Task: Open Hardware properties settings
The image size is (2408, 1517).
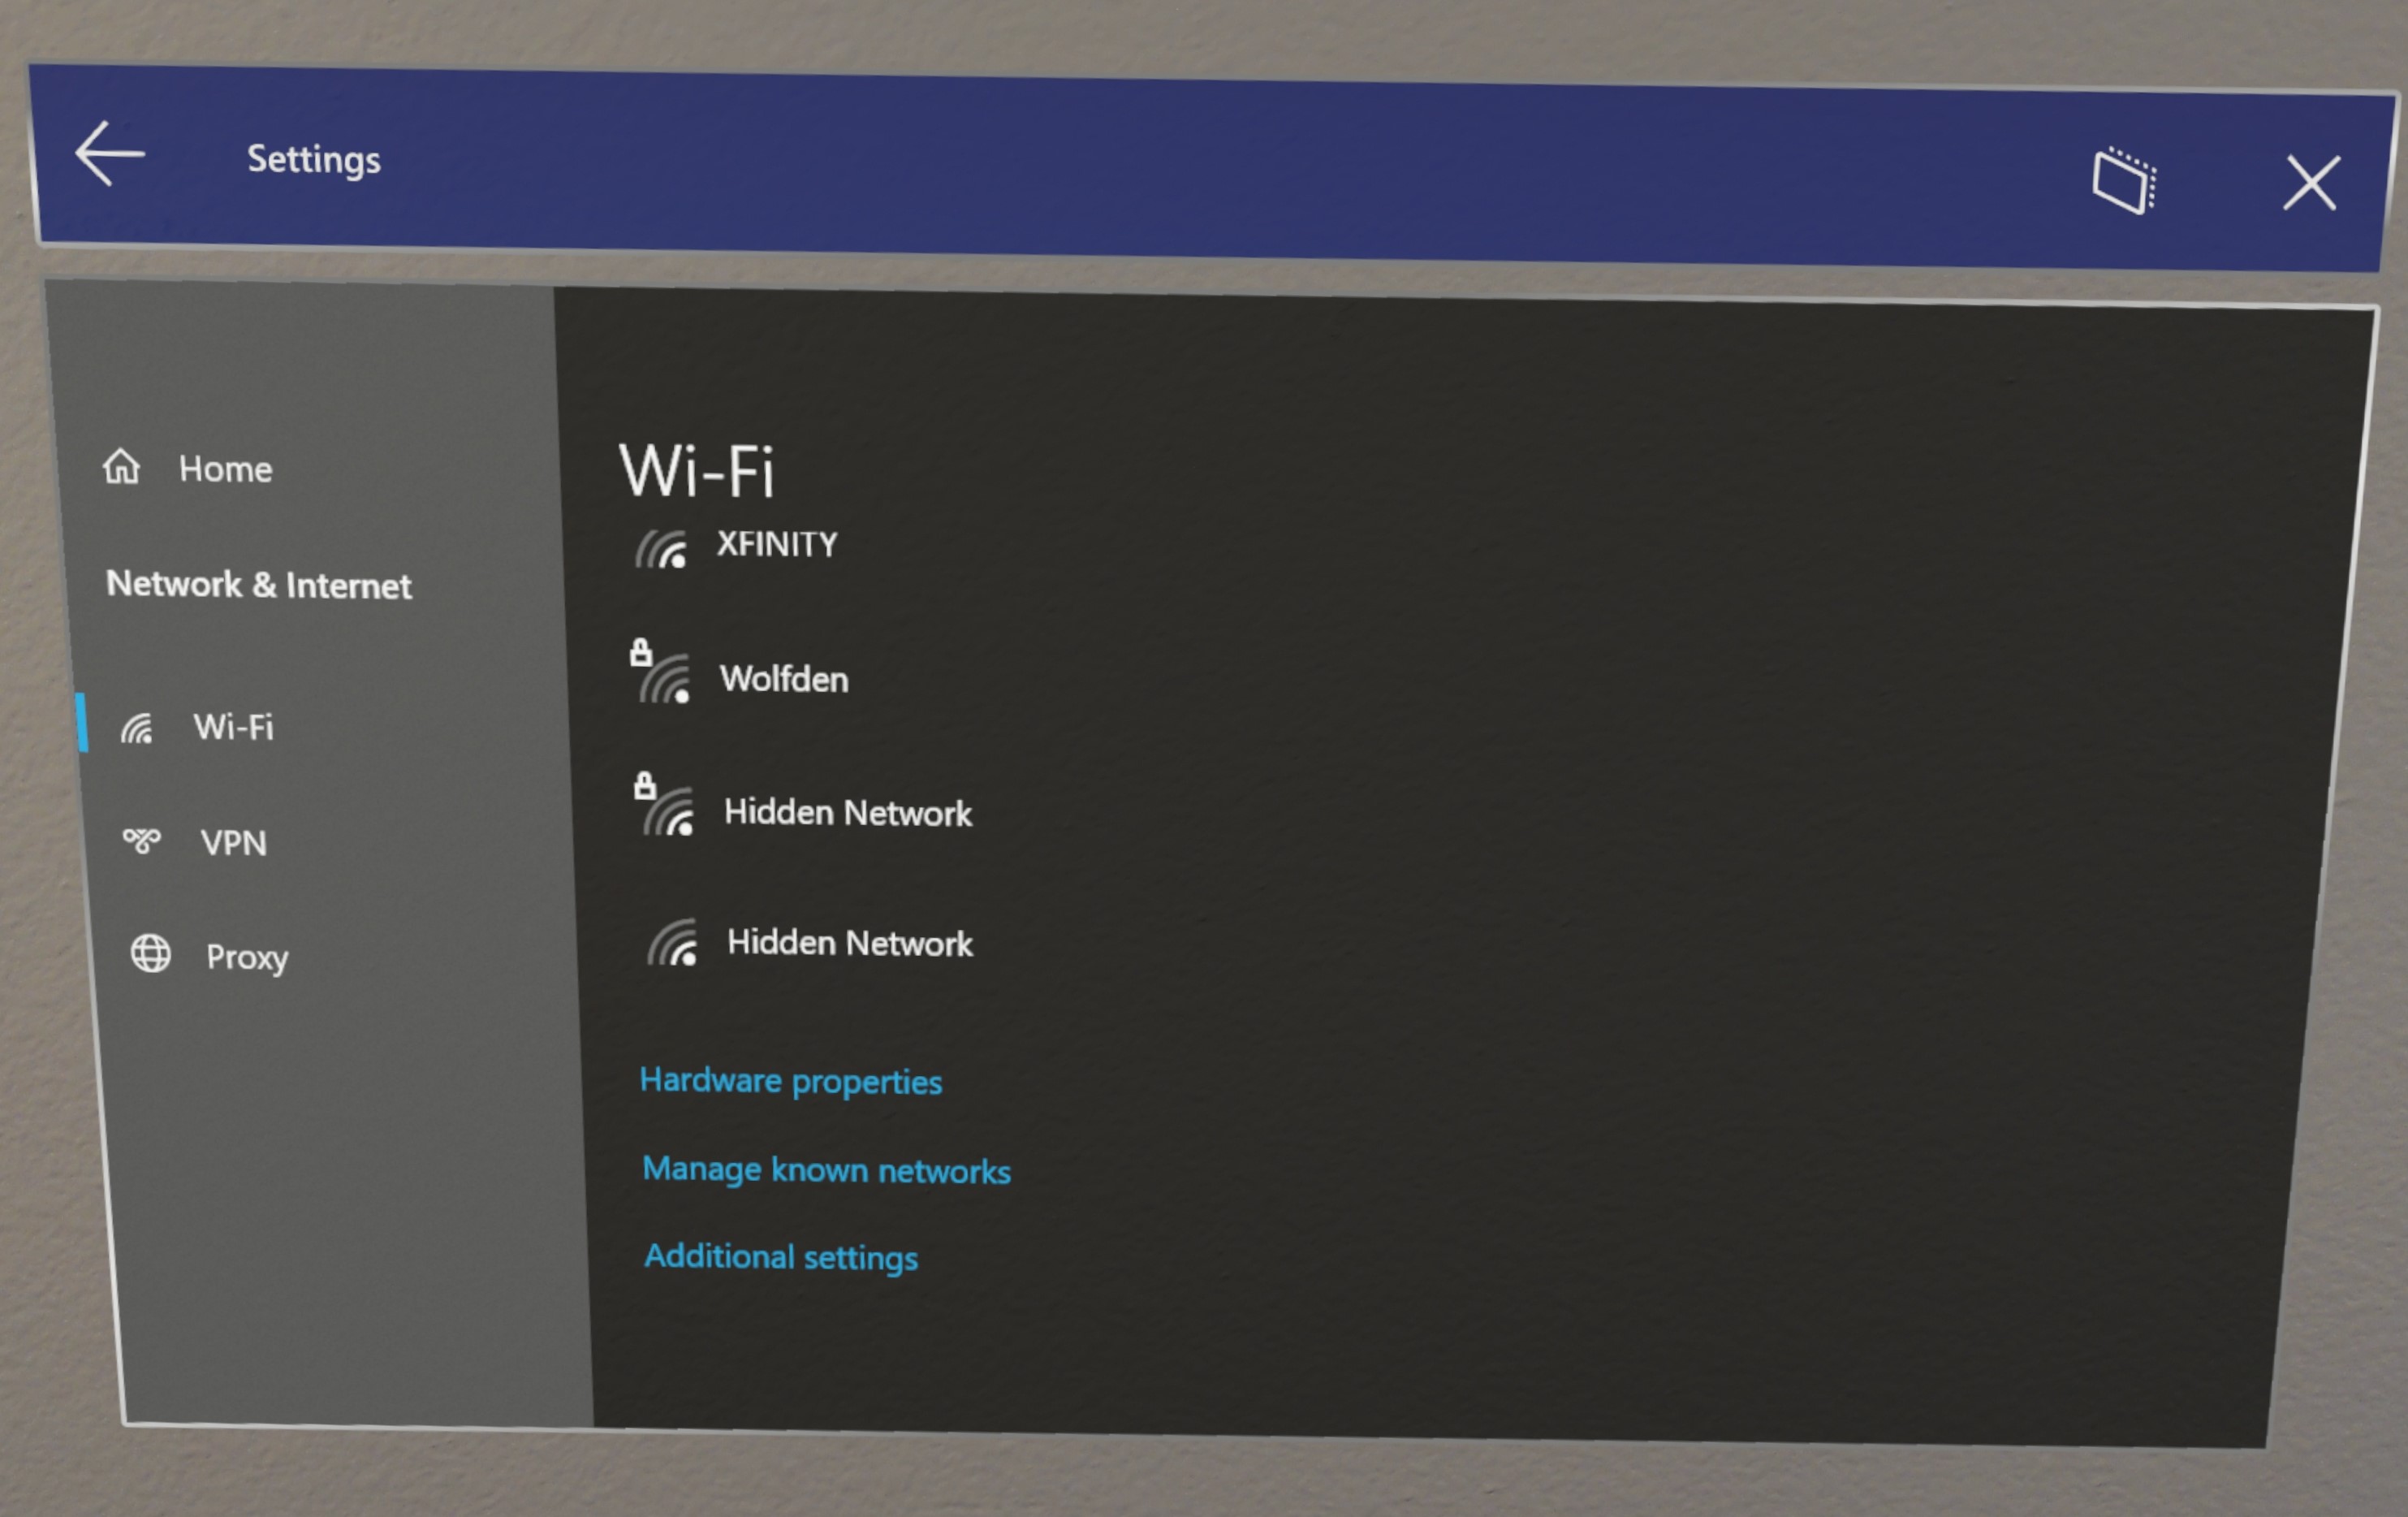Action: pyautogui.click(x=788, y=1078)
